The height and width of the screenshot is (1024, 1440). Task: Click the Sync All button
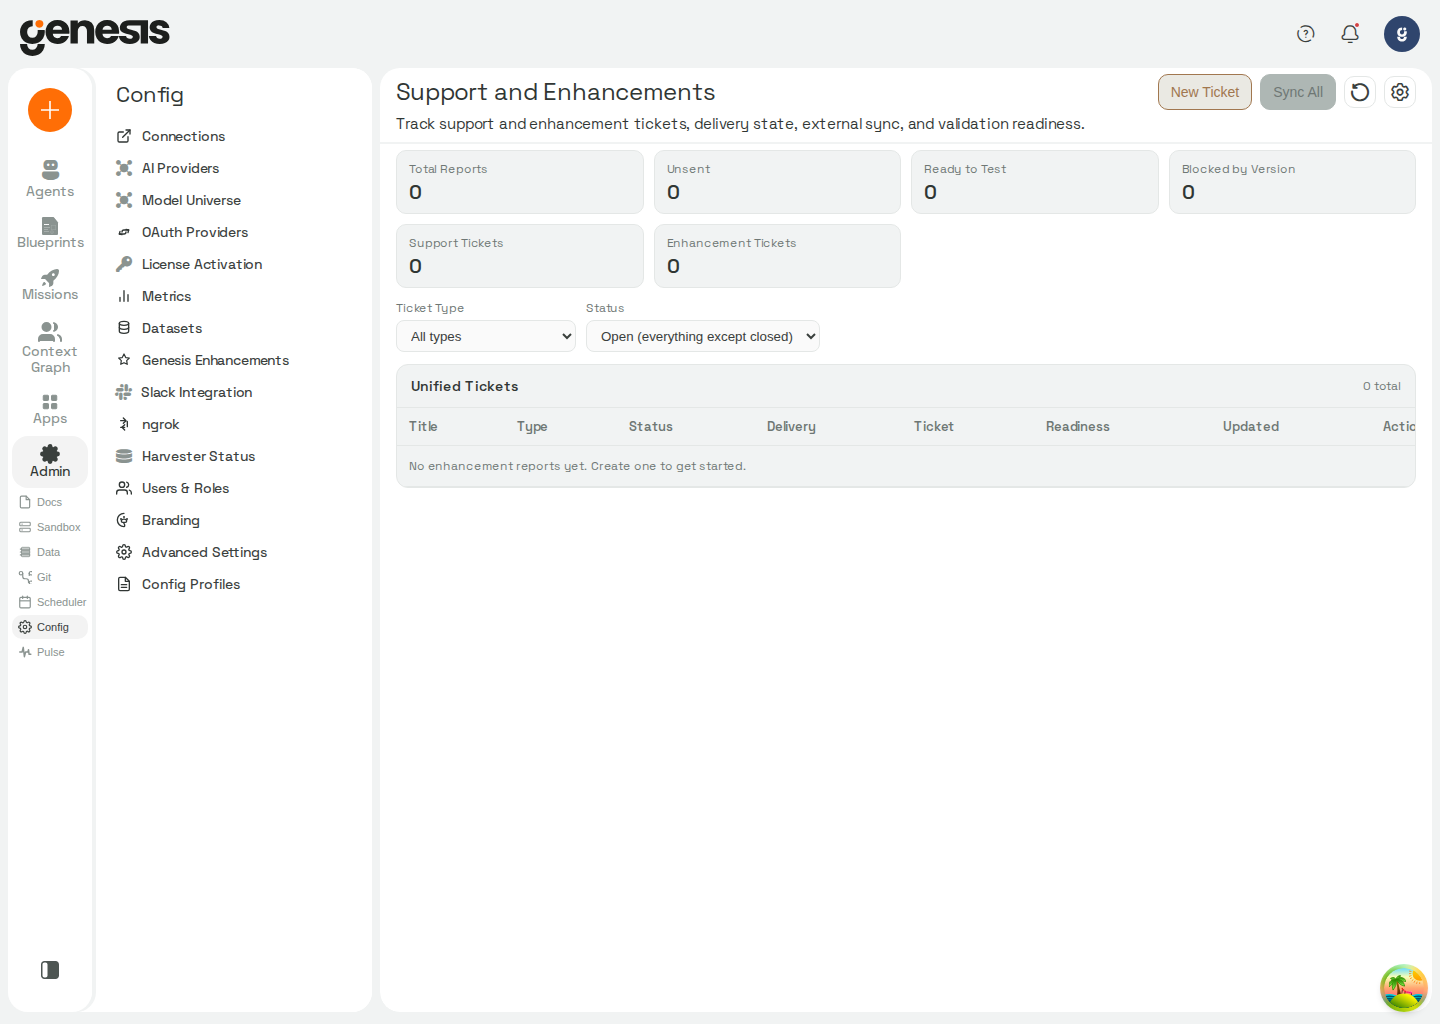[x=1298, y=92]
